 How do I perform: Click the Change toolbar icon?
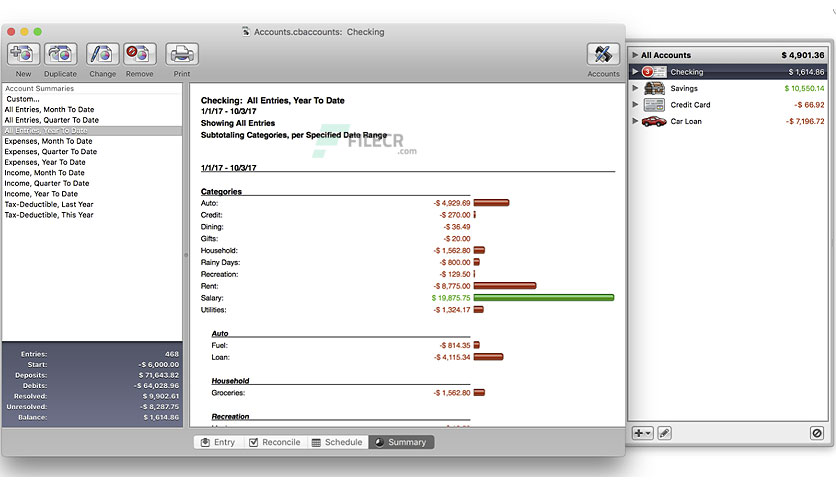click(102, 54)
